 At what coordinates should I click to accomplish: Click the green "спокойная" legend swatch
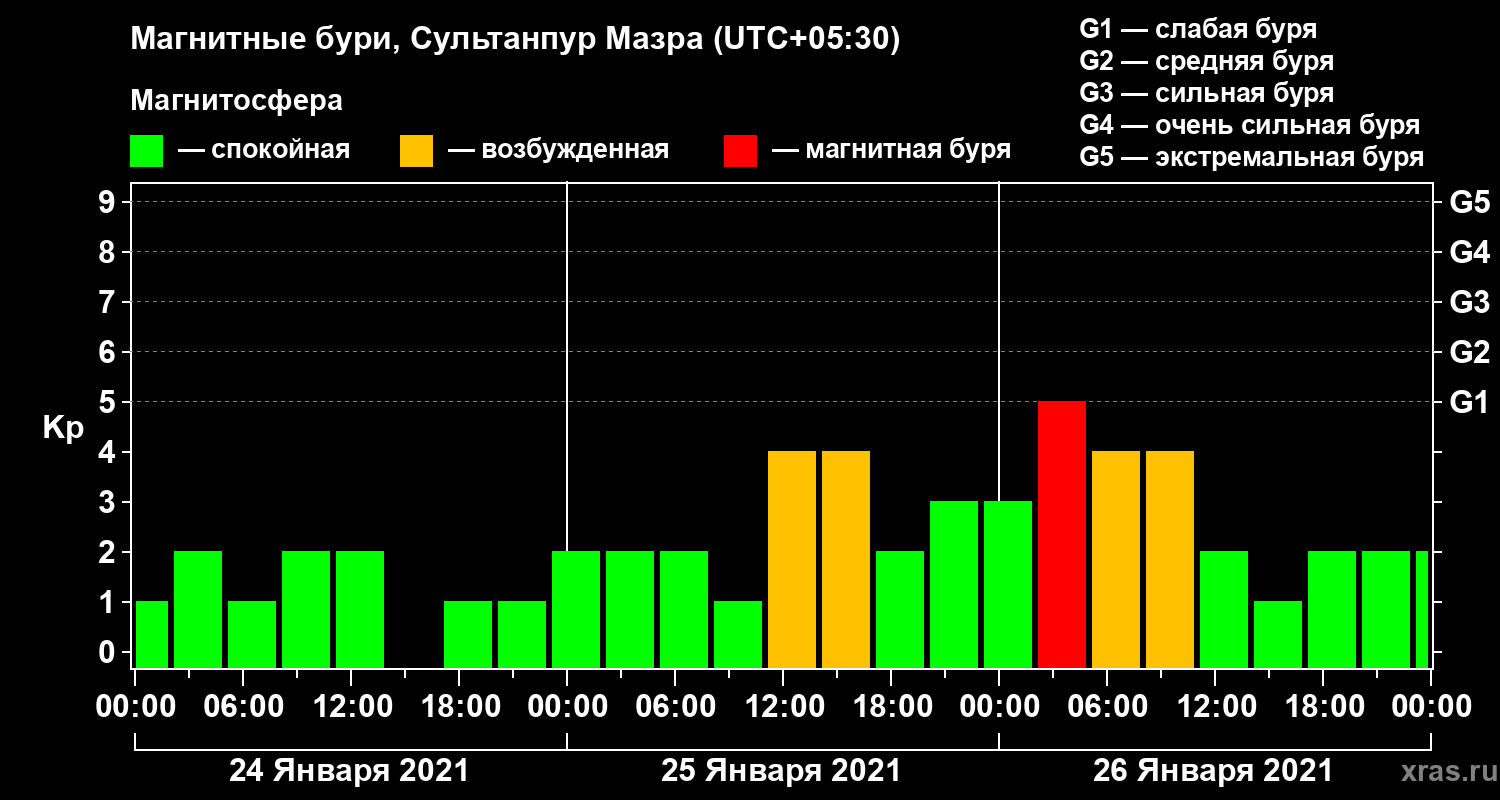(146, 151)
